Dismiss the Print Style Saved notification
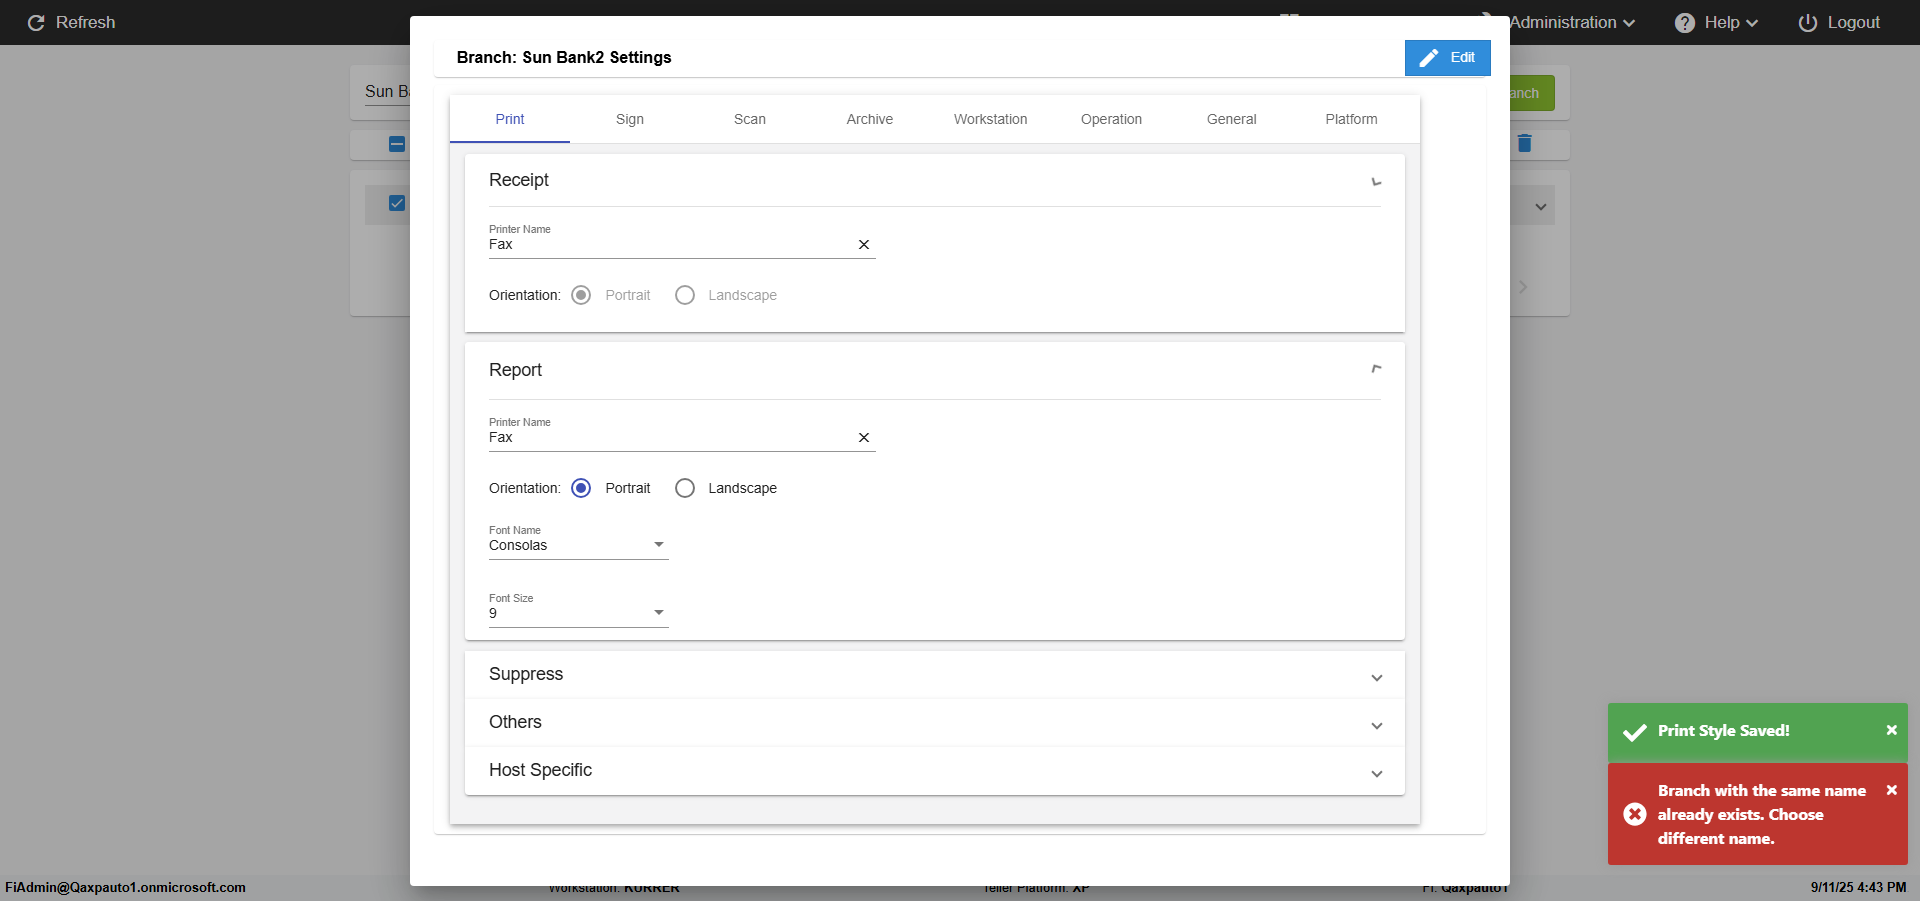This screenshot has height=901, width=1920. click(x=1891, y=731)
